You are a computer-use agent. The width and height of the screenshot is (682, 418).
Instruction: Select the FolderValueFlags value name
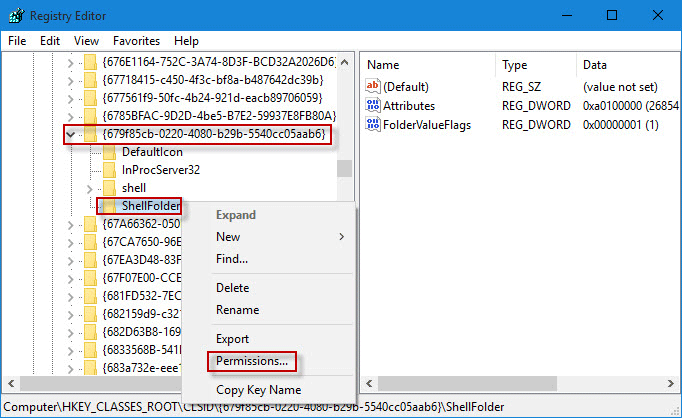pyautogui.click(x=427, y=125)
